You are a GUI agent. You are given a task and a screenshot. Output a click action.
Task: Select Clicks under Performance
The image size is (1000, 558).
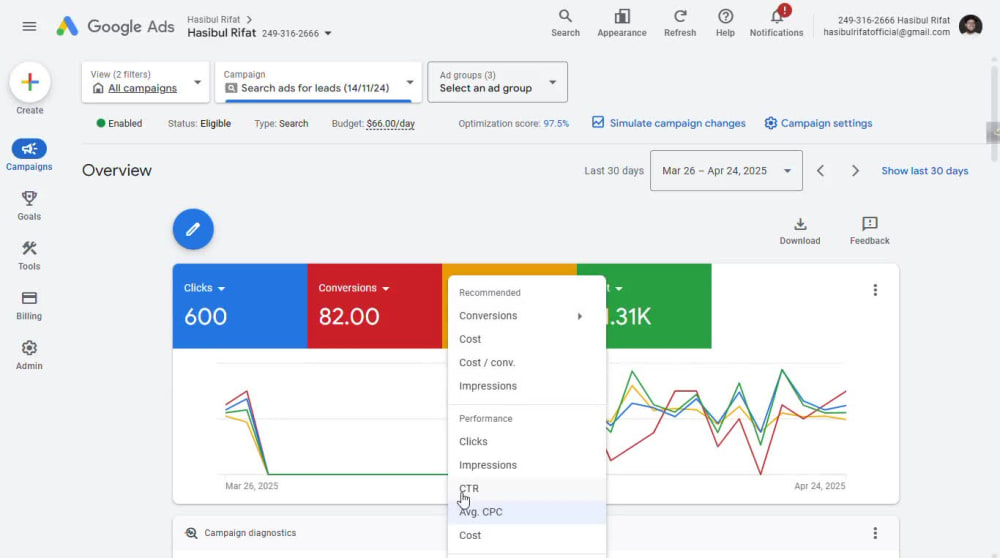pyautogui.click(x=527, y=441)
